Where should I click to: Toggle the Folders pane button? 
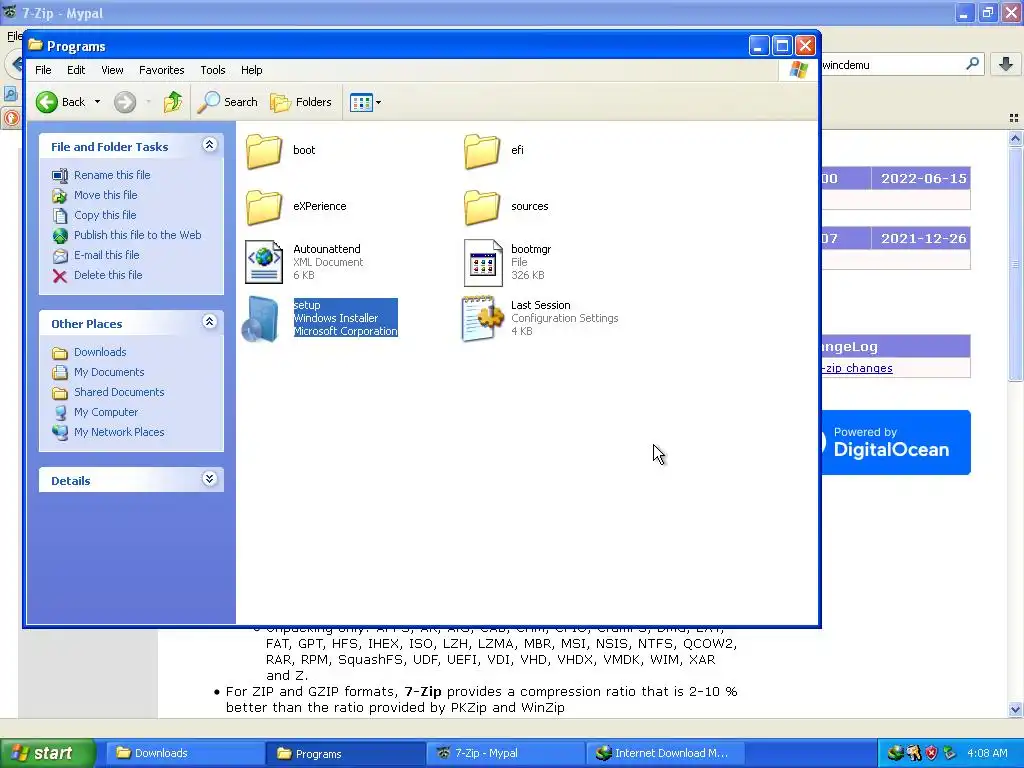301,102
